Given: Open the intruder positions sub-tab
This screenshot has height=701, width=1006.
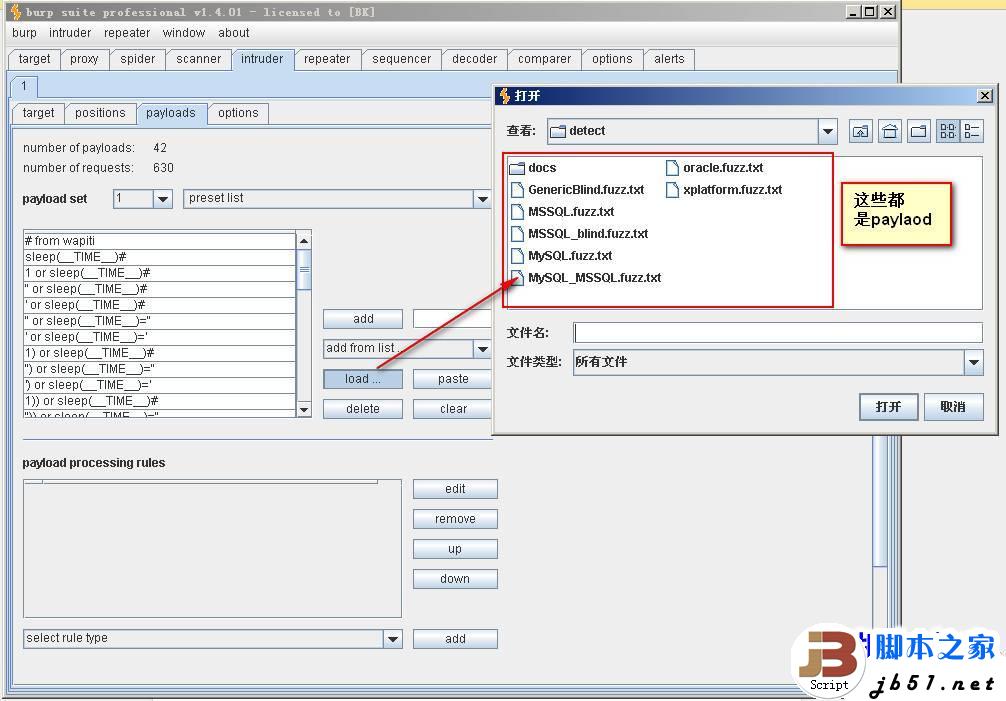Looking at the screenshot, I should pos(100,113).
